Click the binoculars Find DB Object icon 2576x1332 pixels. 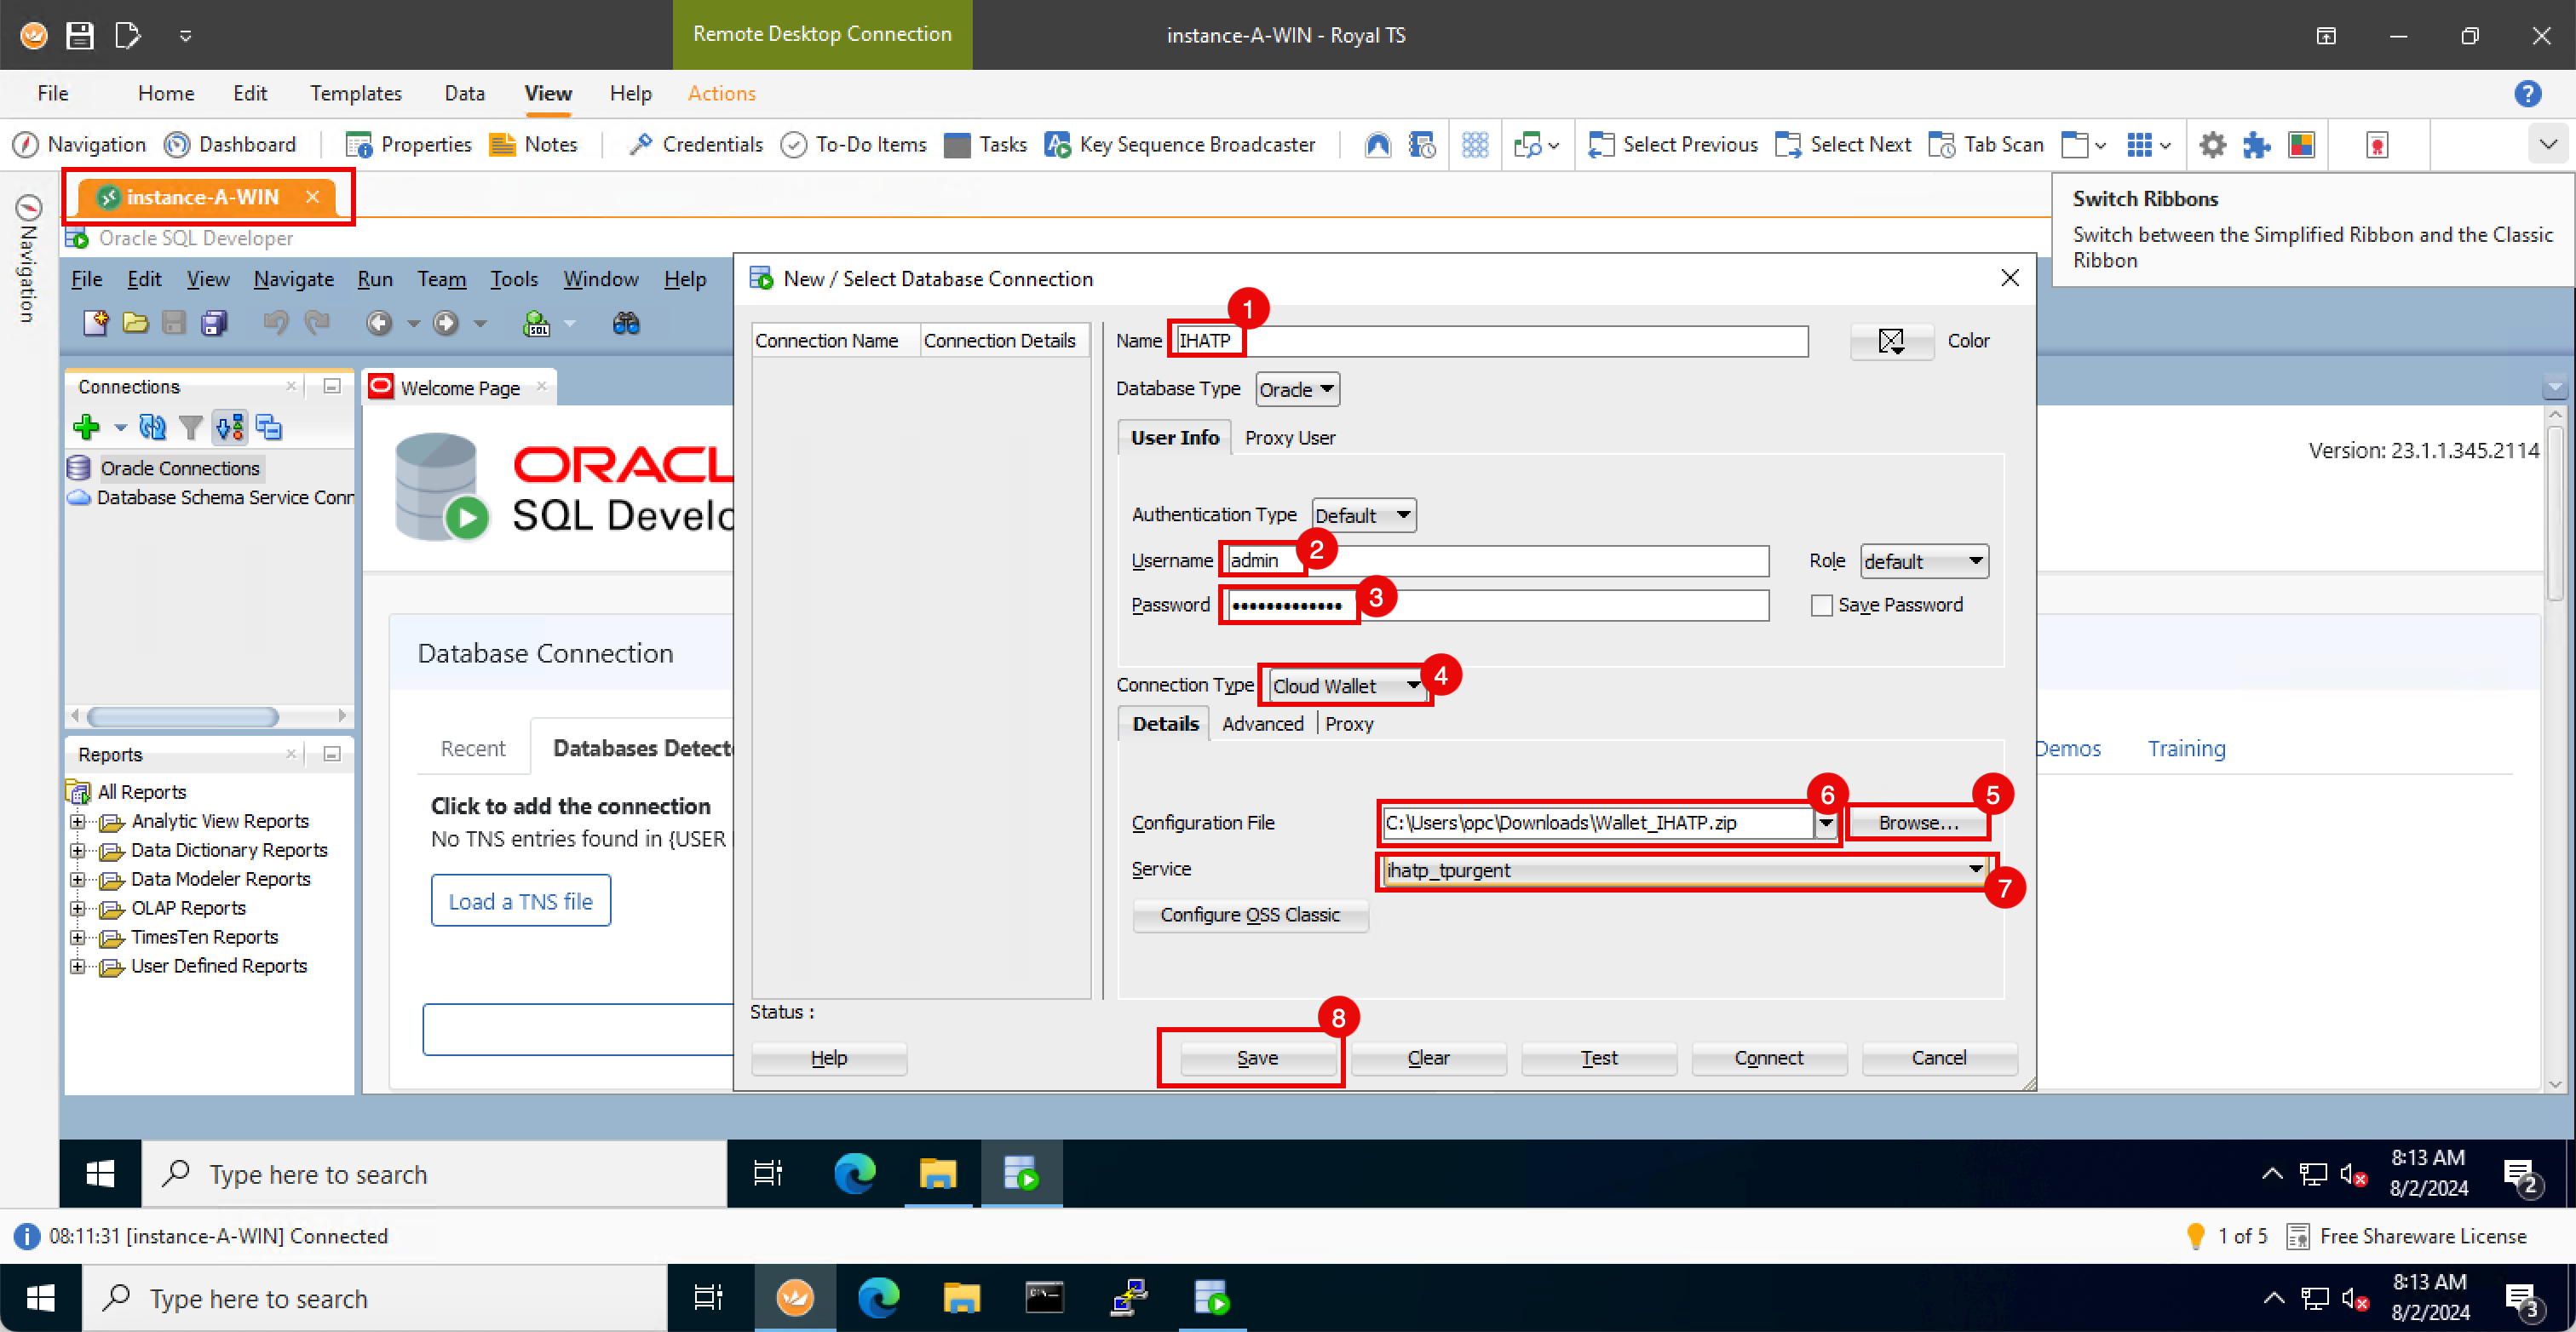click(626, 323)
